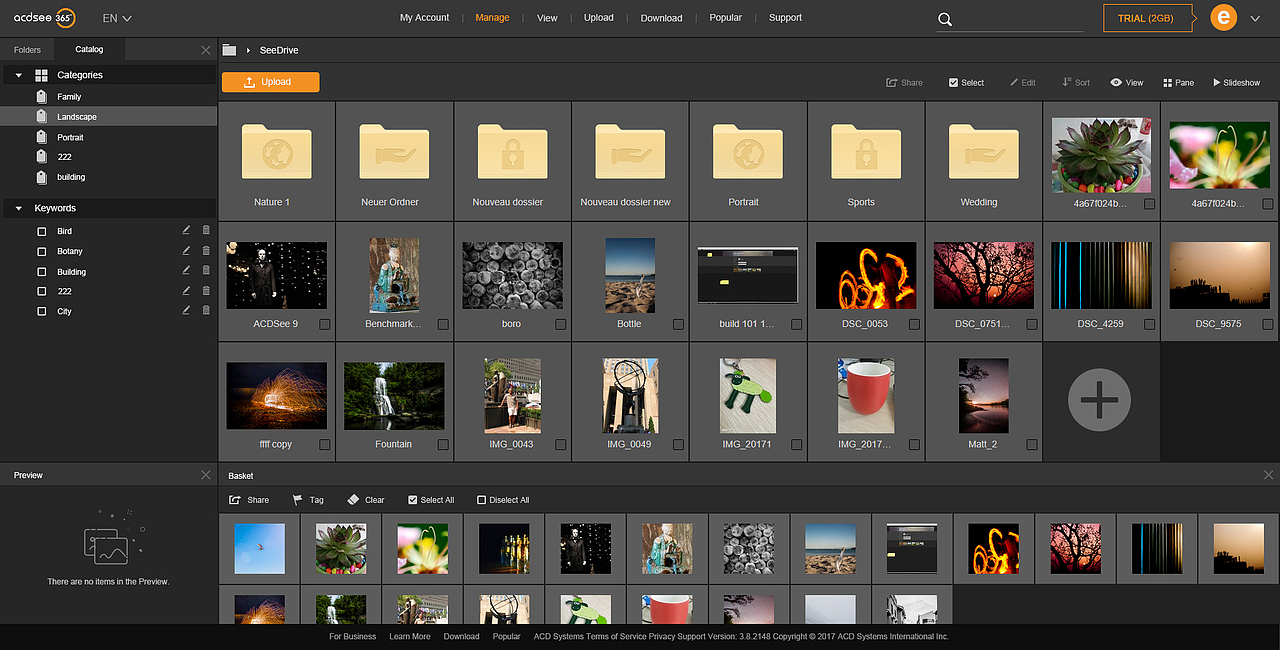Screen dimensions: 1280x650
Task: Open the Sort option in toolbar
Action: click(1076, 83)
